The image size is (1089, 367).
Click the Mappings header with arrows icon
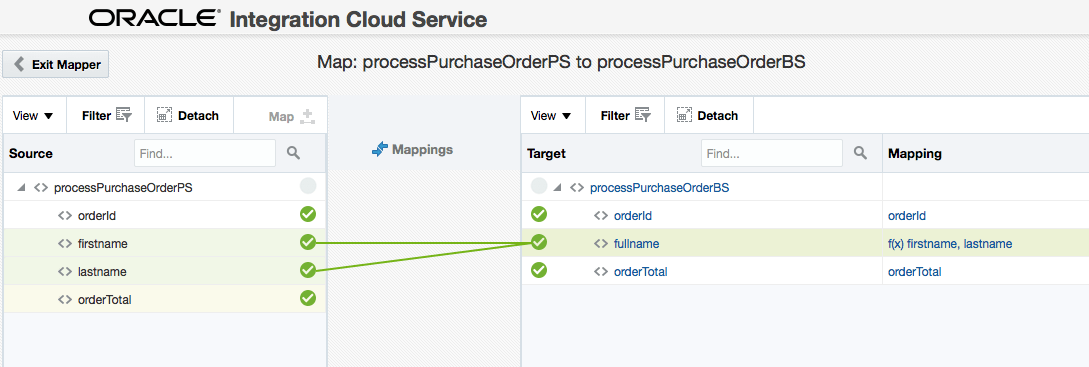(413, 149)
